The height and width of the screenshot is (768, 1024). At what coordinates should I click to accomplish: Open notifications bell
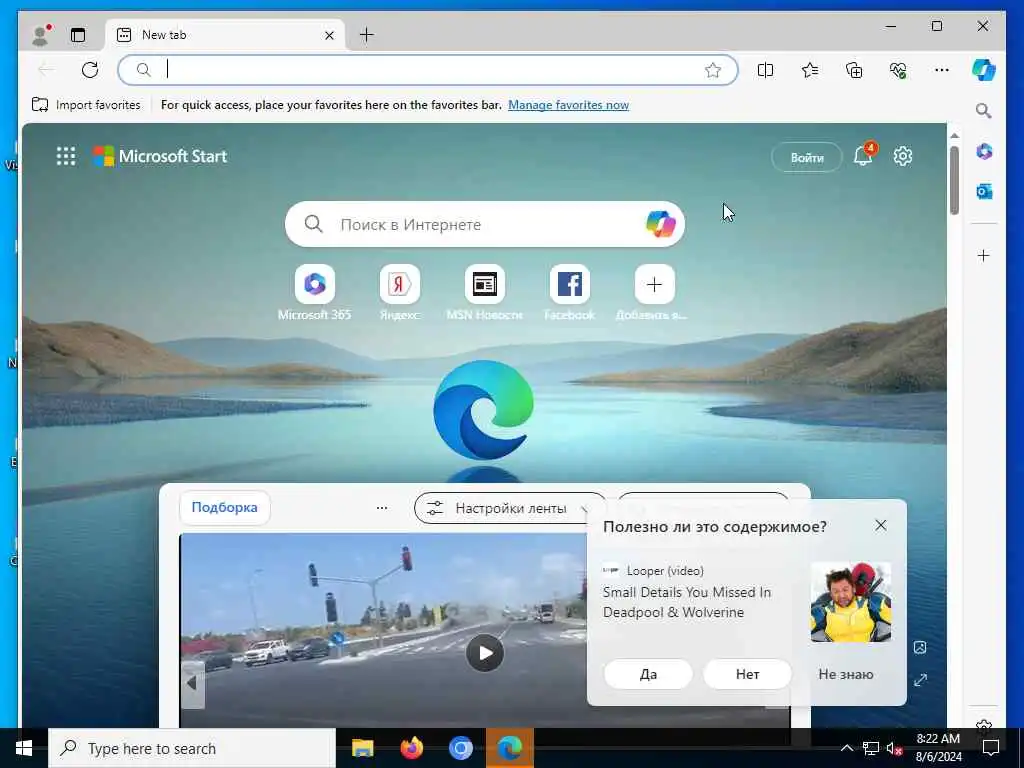[x=863, y=155]
